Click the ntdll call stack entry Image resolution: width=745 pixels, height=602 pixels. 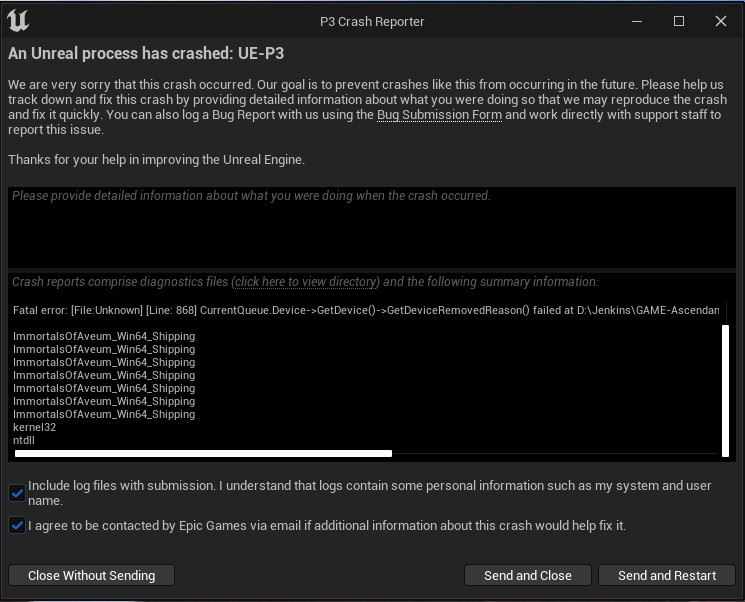pos(23,440)
